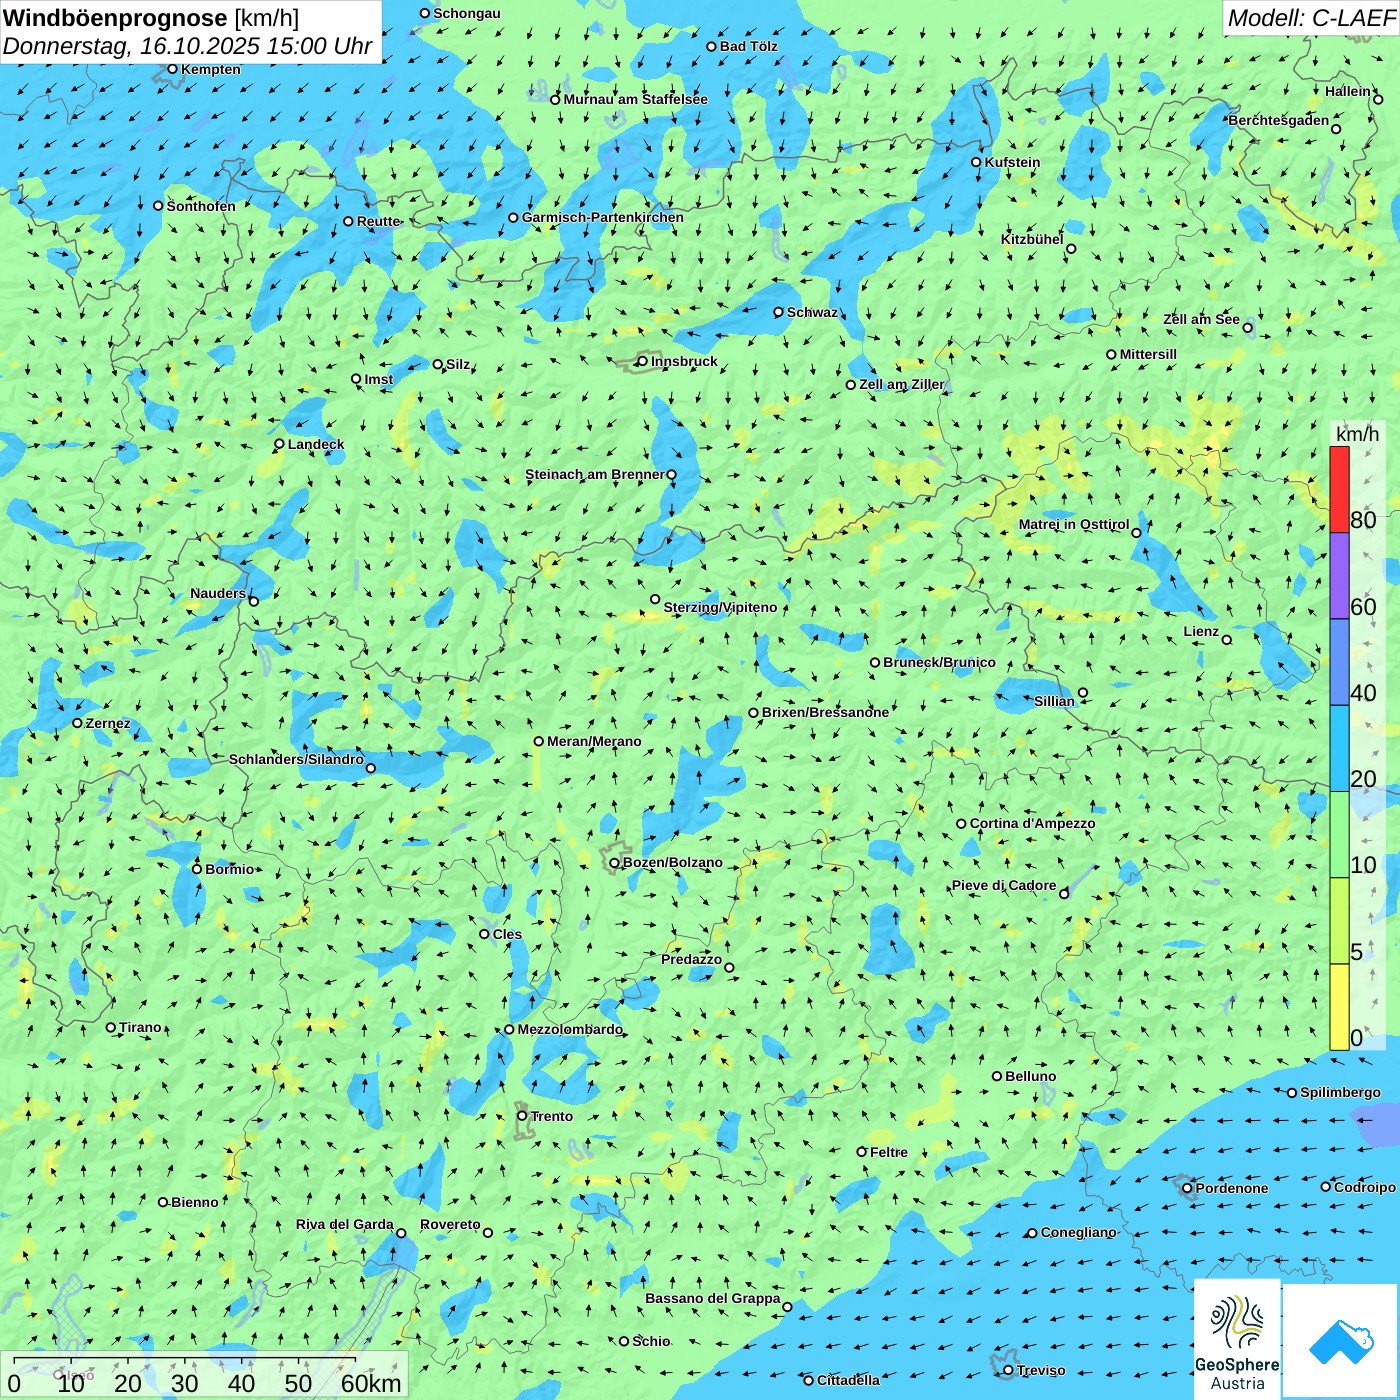Select the Sillian marker
Viewport: 1400px width, 1400px height.
pyautogui.click(x=1083, y=693)
